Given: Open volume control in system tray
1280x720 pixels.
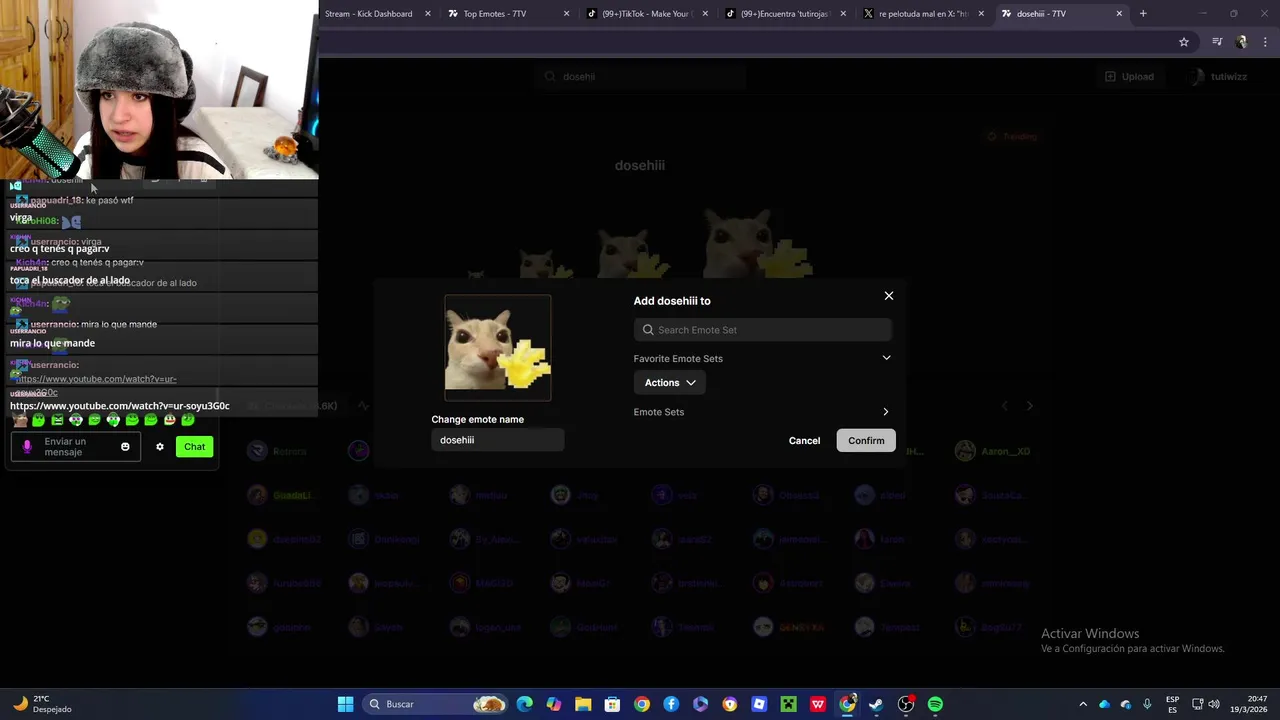Looking at the screenshot, I should 1214,704.
